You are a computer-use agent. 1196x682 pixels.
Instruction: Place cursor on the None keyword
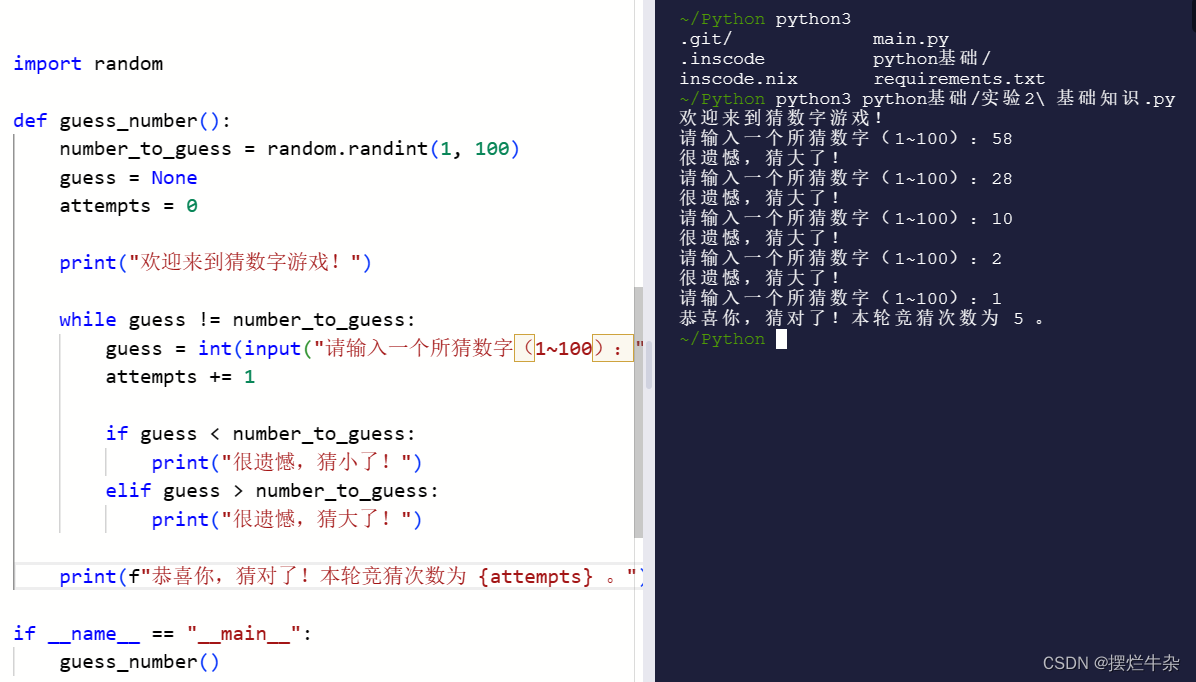[x=174, y=177]
